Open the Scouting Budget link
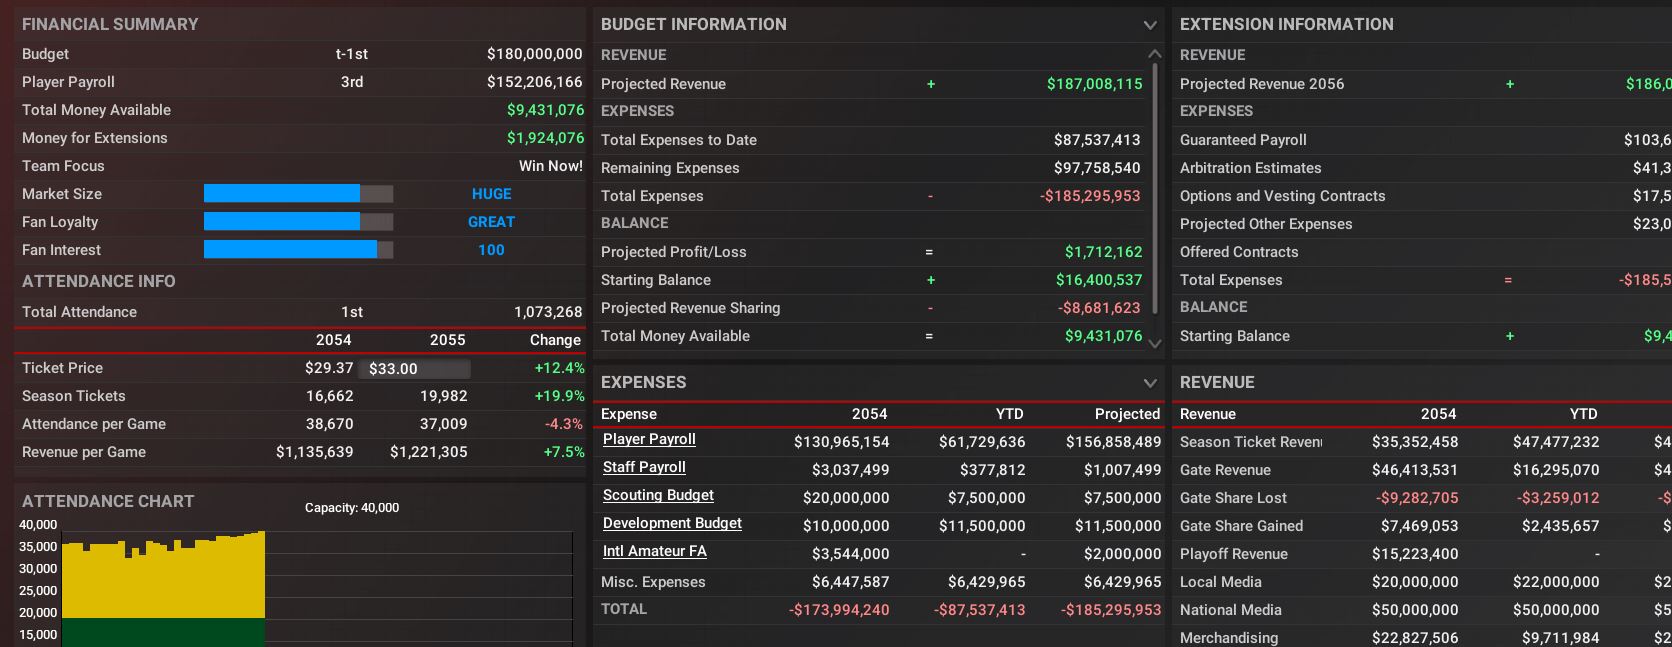The width and height of the screenshot is (1672, 647). [x=658, y=495]
